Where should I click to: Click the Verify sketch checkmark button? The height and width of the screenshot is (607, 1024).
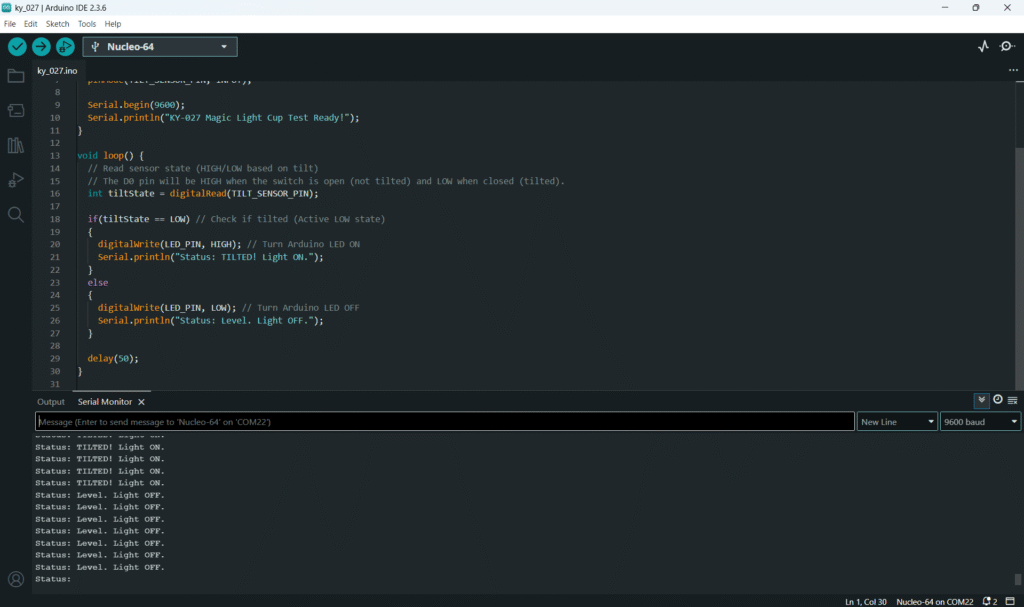[x=17, y=47]
